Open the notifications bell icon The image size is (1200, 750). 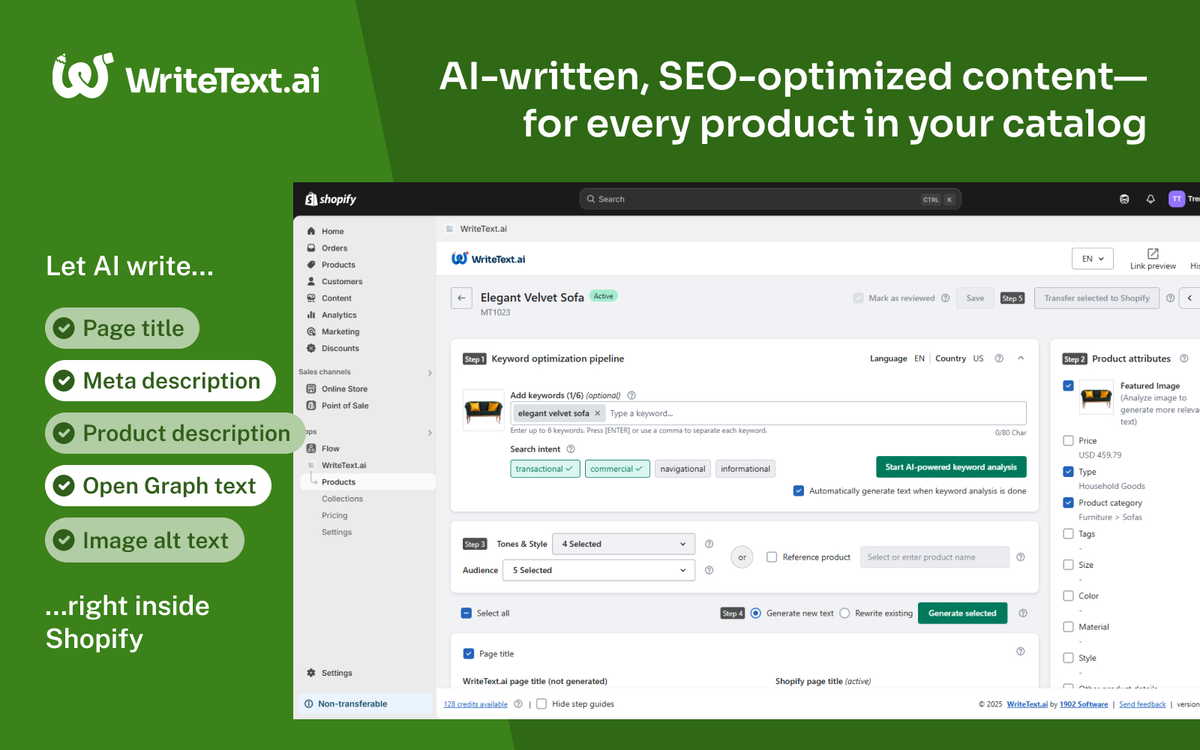click(1150, 199)
